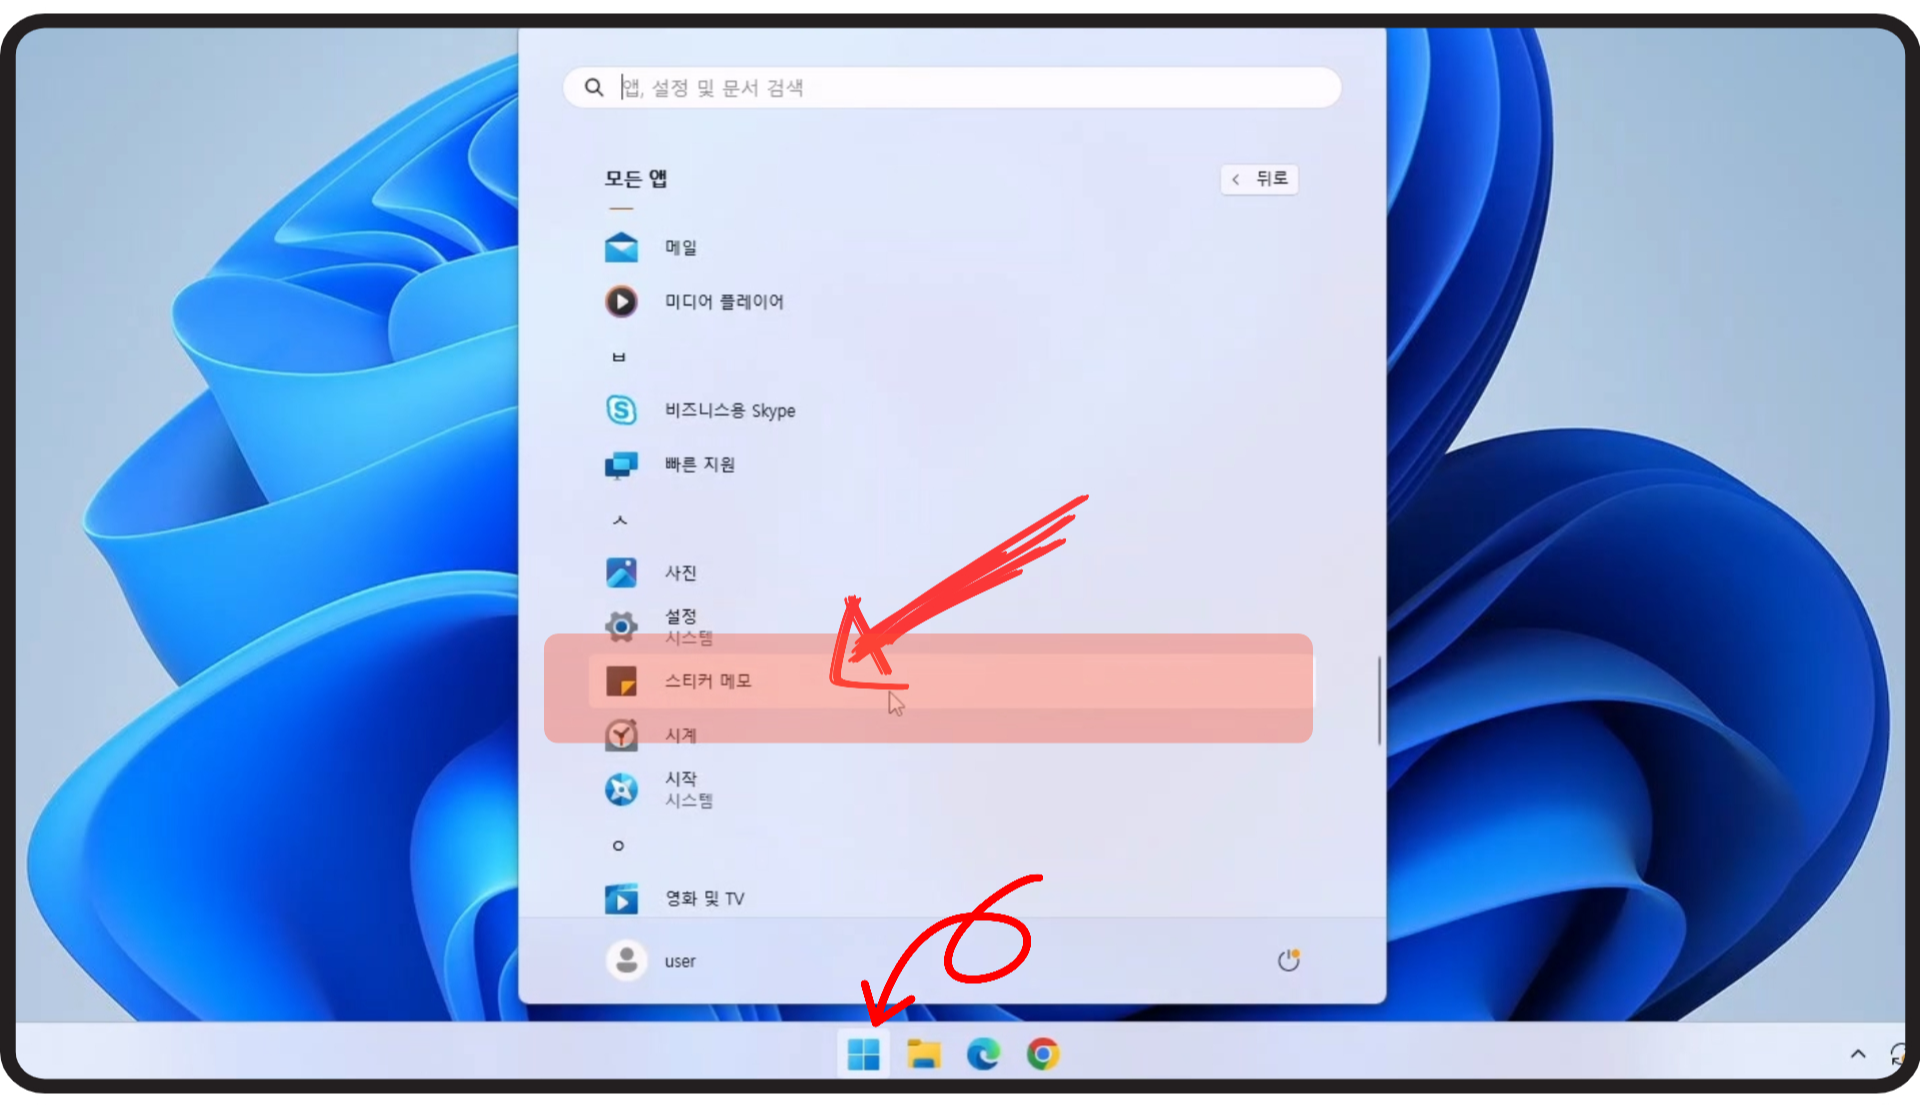
Task: Click the power button icon
Action: [x=1288, y=960]
